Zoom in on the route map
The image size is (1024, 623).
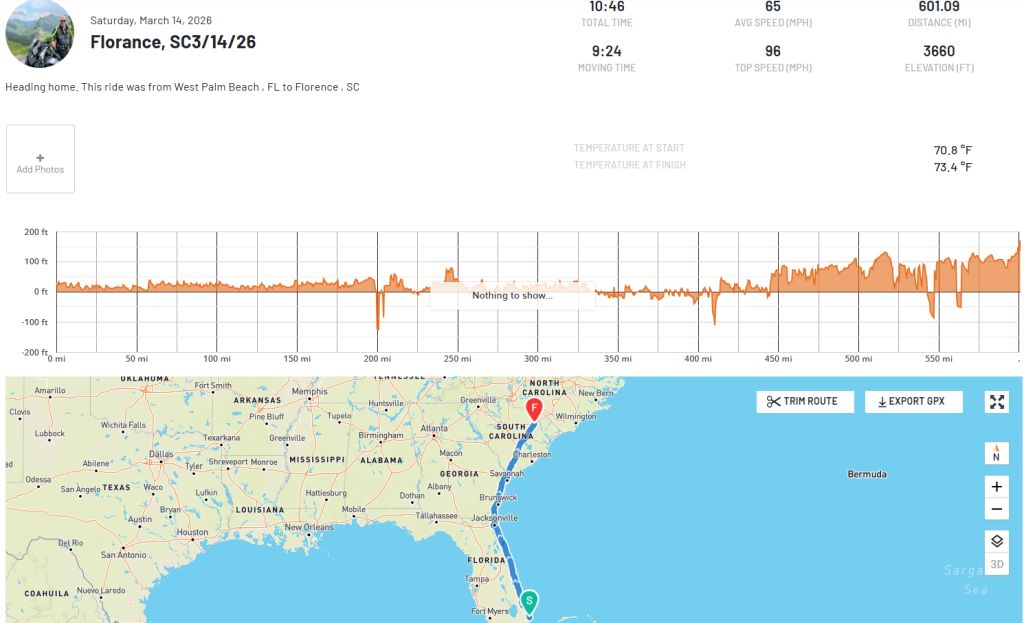(996, 487)
